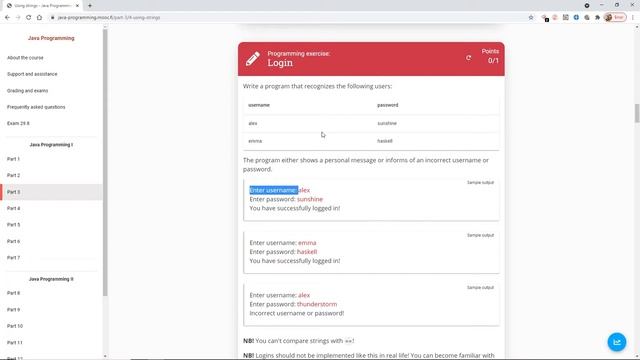Reload the page with the reload icon

tap(29, 18)
